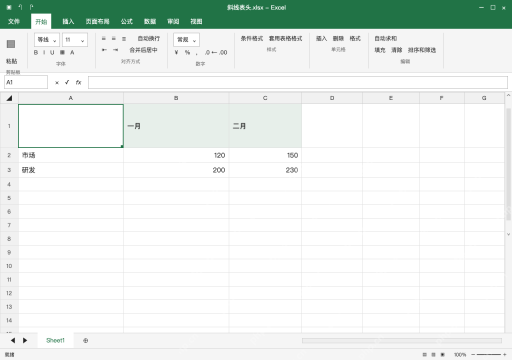This screenshot has height=360, width=512.
Task: Select cell B1 containing 一月
Action: click(176, 126)
